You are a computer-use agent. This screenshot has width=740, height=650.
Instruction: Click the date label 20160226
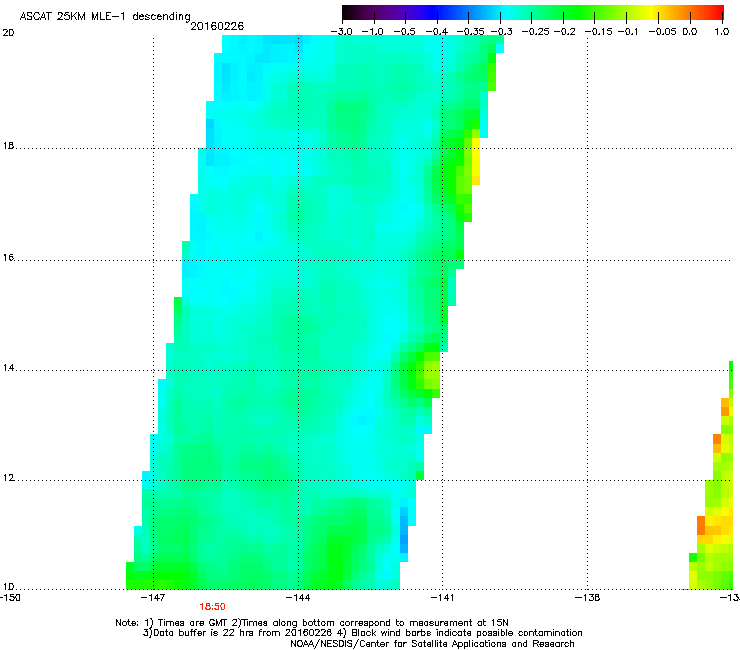tap(217, 26)
